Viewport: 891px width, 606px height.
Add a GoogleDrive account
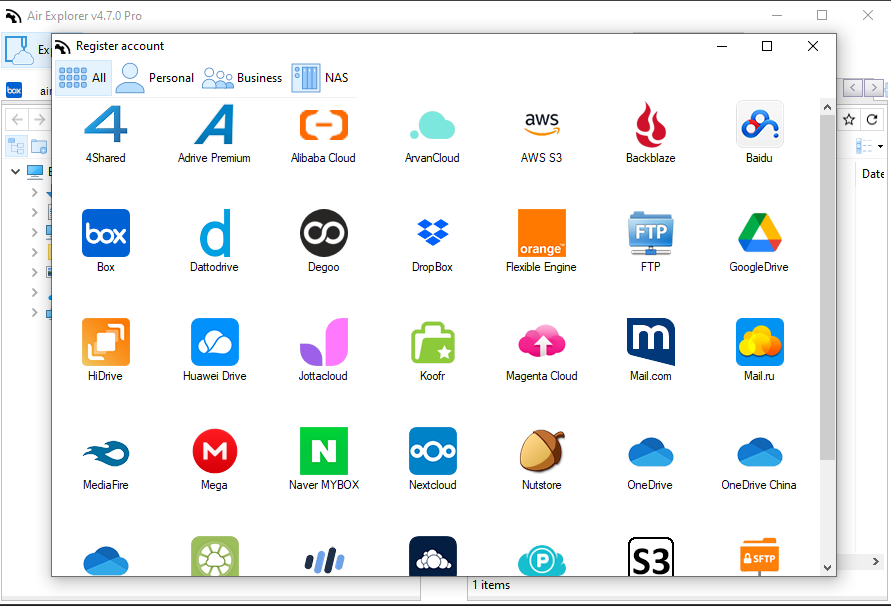[760, 242]
